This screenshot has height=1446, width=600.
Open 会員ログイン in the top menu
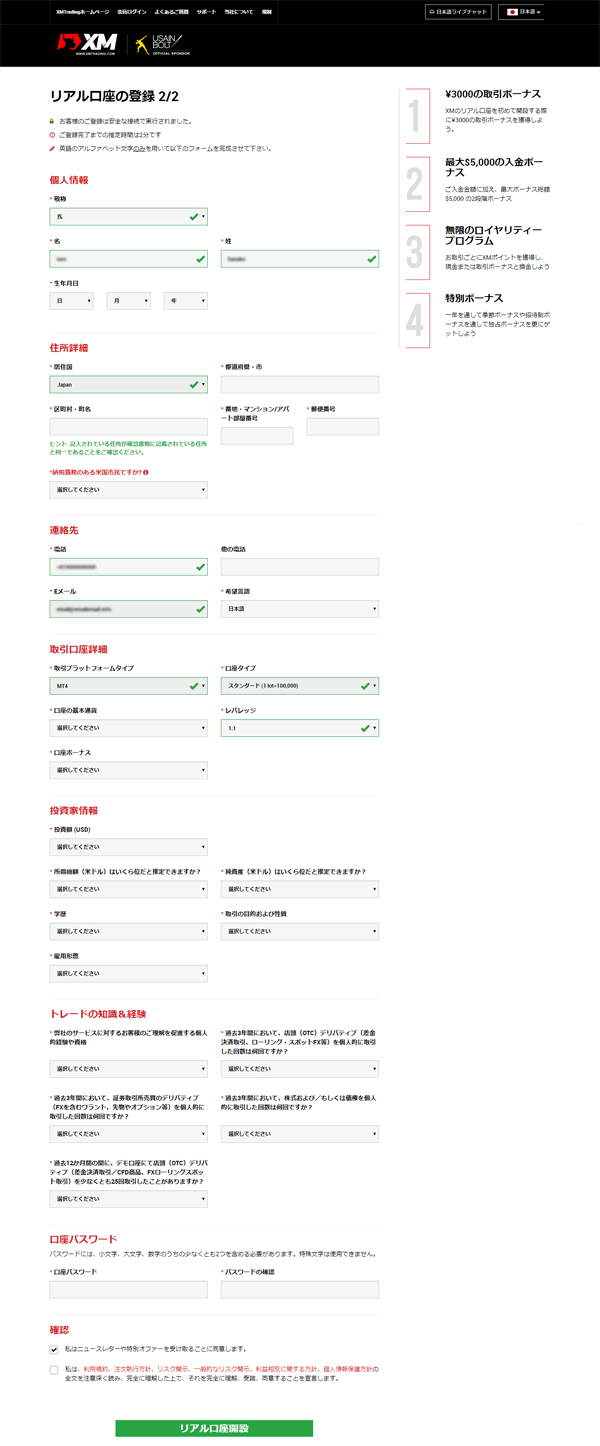[132, 12]
